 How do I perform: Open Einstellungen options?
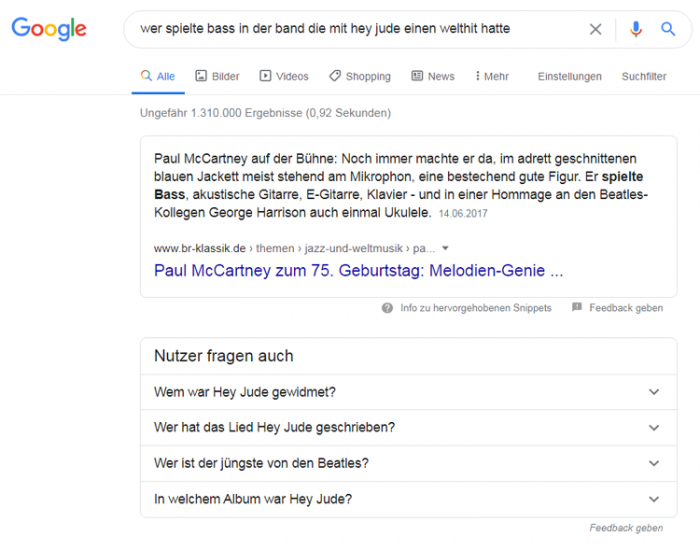(x=570, y=76)
